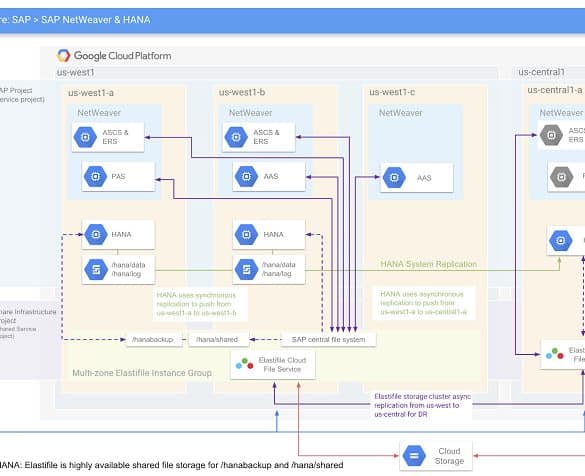Screen dimensions: 585x476
Task: Click the Cloud Storage label text
Action: click(449, 456)
